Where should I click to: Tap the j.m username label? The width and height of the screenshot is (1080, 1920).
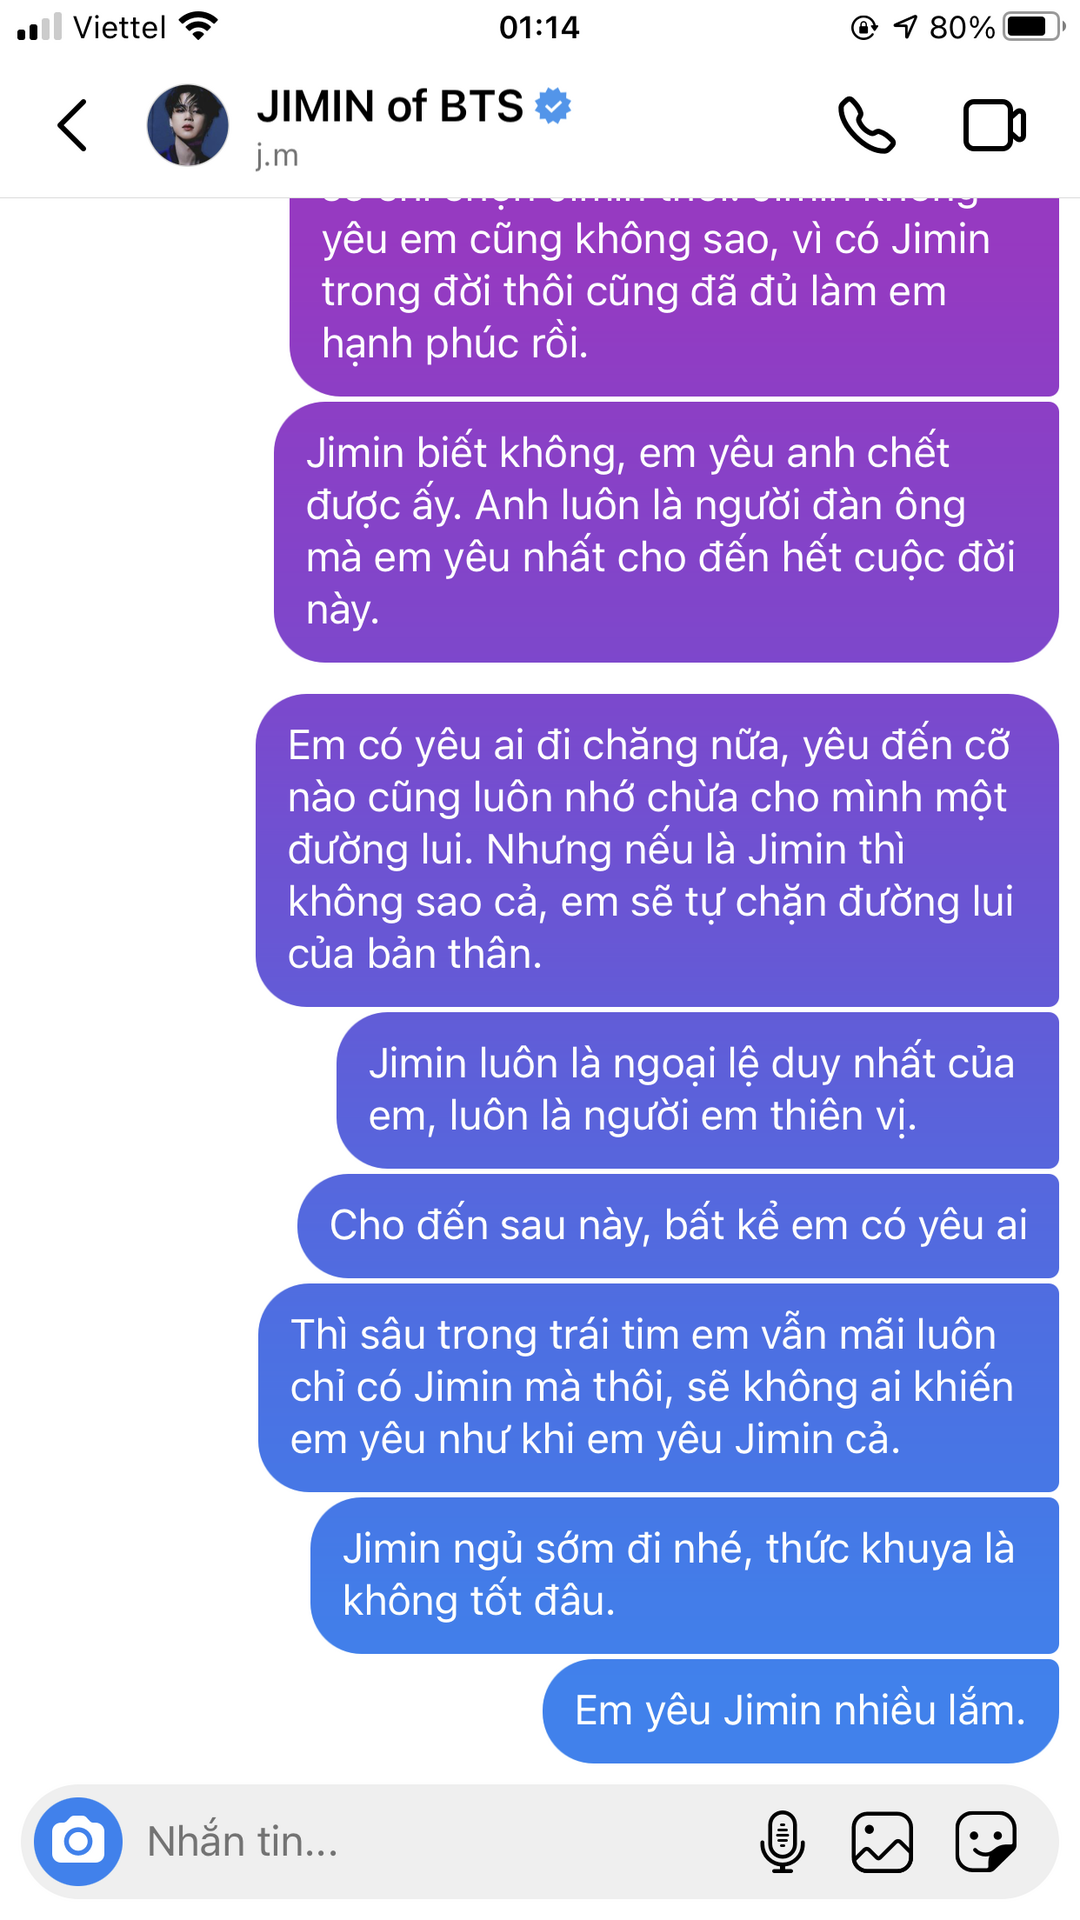pos(277,156)
